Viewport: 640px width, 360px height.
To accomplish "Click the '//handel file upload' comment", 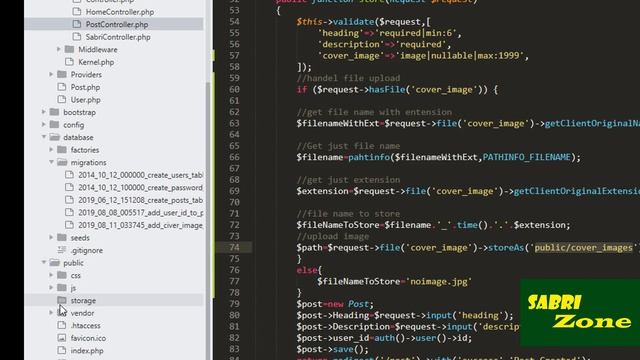I will pos(349,78).
